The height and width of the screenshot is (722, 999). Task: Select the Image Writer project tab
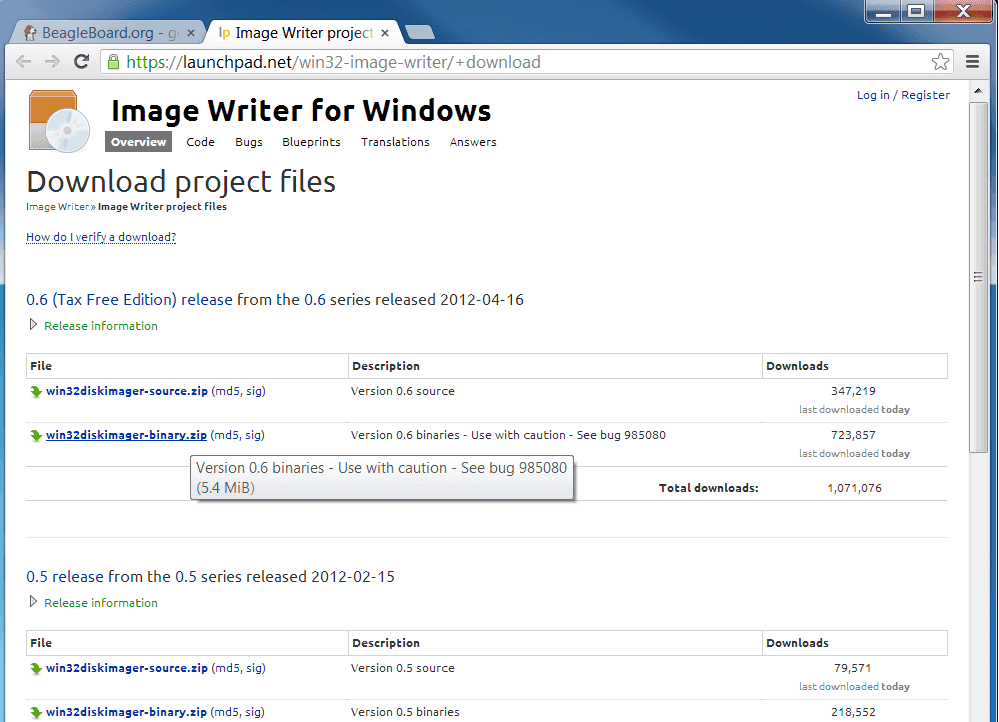303,32
